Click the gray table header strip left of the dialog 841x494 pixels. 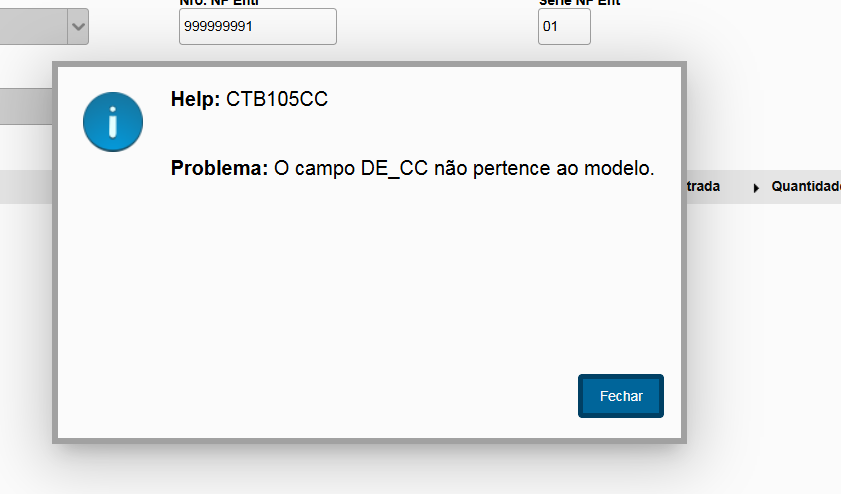[x=26, y=187]
